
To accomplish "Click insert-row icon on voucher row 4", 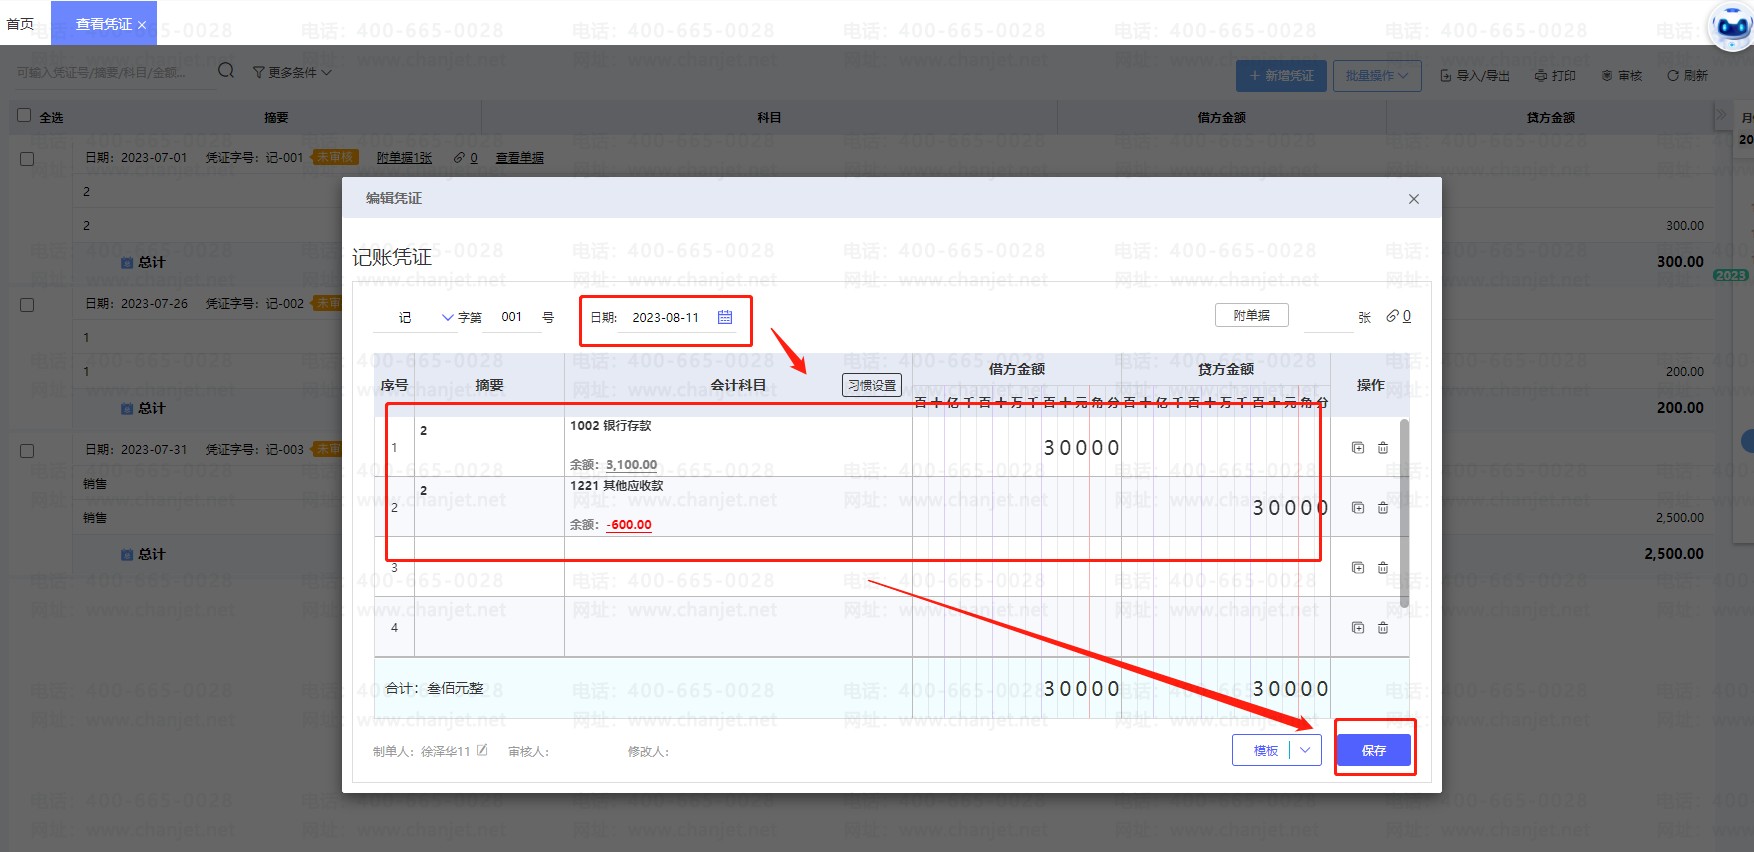I will pos(1358,628).
